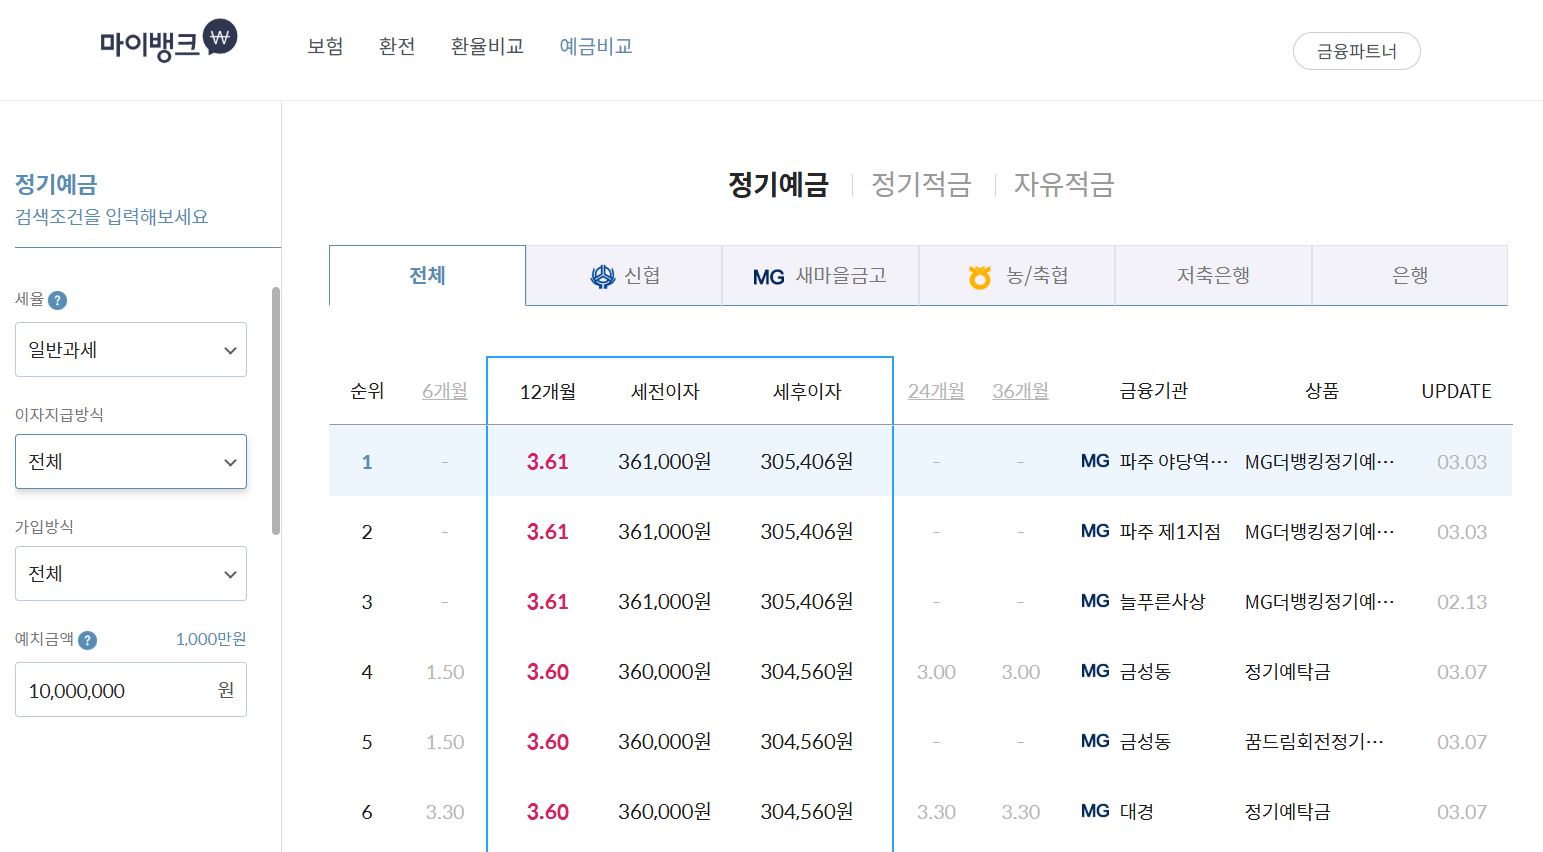
Task: Click MG logo in 대경 row
Action: [1095, 811]
